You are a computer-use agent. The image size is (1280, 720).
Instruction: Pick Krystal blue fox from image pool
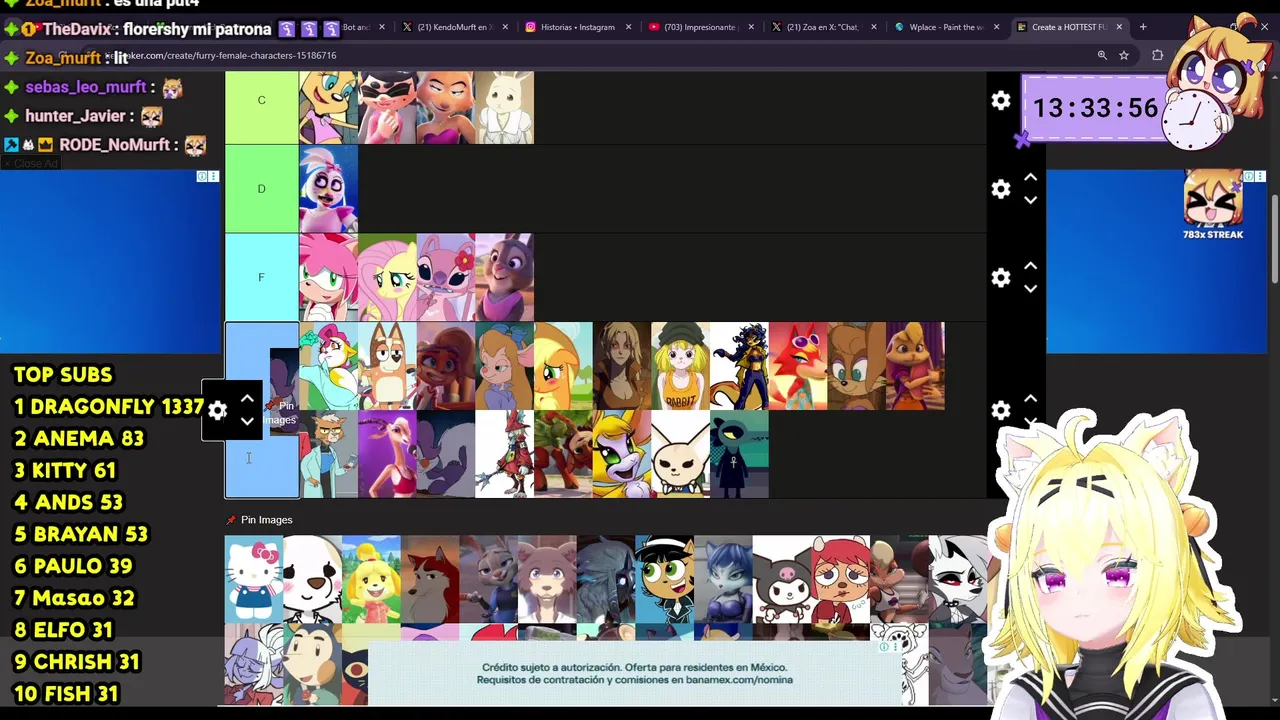(723, 579)
